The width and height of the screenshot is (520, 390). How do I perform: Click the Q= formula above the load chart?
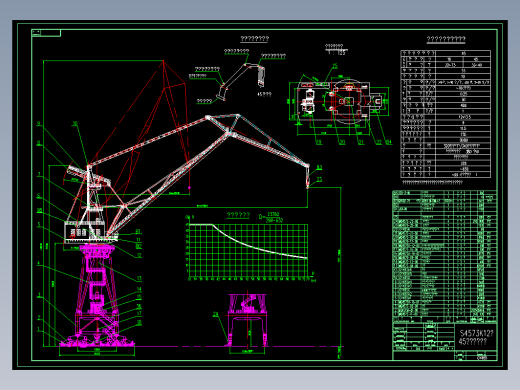(x=271, y=217)
